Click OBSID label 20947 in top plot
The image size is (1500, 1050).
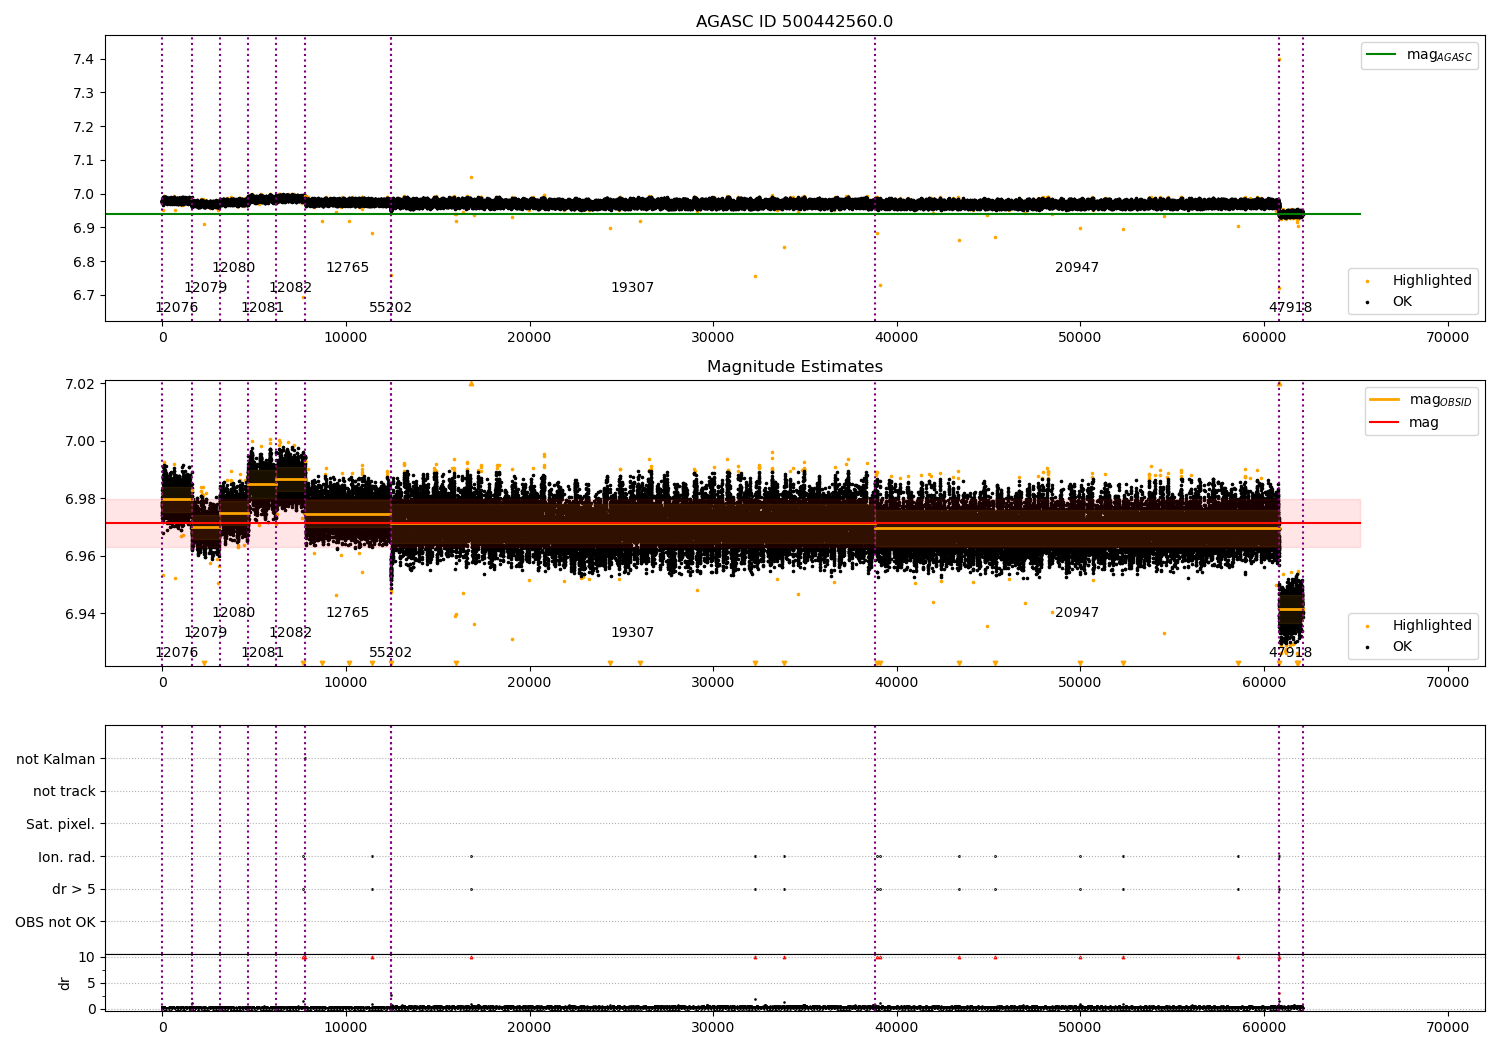tap(1077, 268)
